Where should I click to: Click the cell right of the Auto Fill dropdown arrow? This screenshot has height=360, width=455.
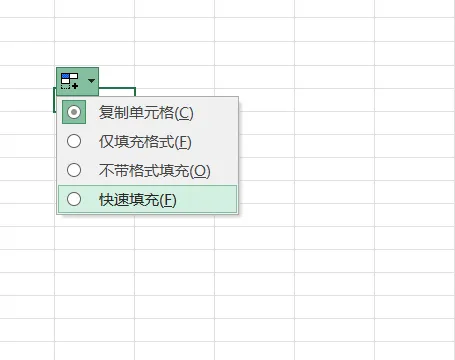pos(175,77)
